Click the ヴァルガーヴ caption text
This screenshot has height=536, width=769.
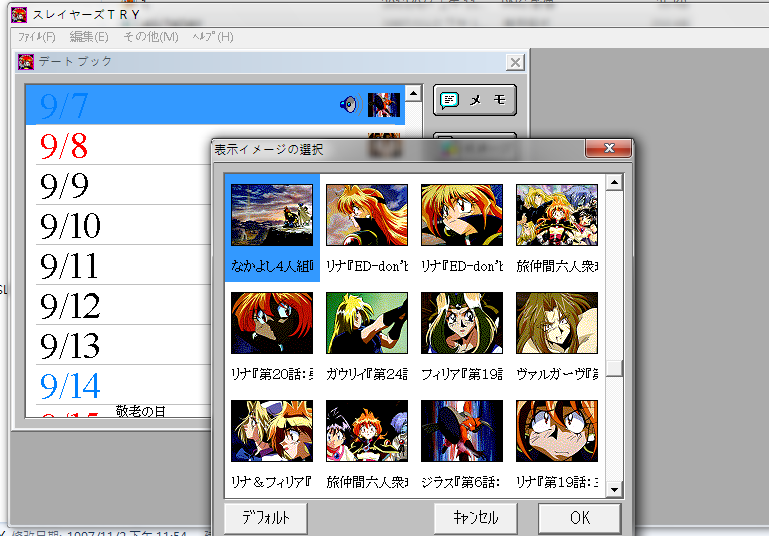tap(557, 375)
